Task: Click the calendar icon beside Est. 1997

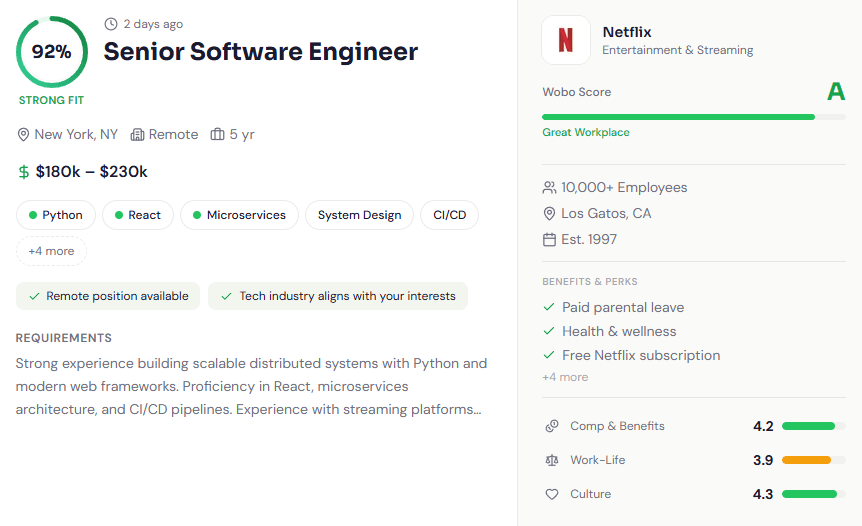Action: click(549, 240)
